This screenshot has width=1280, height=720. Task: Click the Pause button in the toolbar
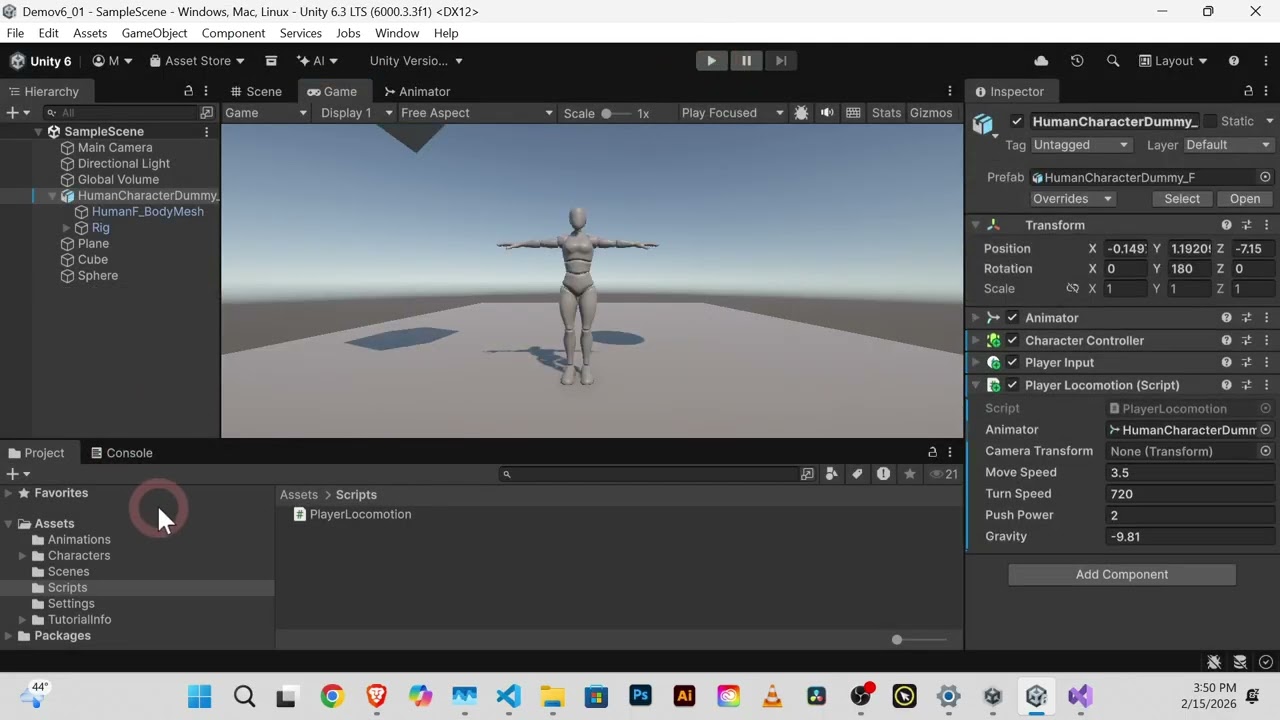pyautogui.click(x=746, y=61)
